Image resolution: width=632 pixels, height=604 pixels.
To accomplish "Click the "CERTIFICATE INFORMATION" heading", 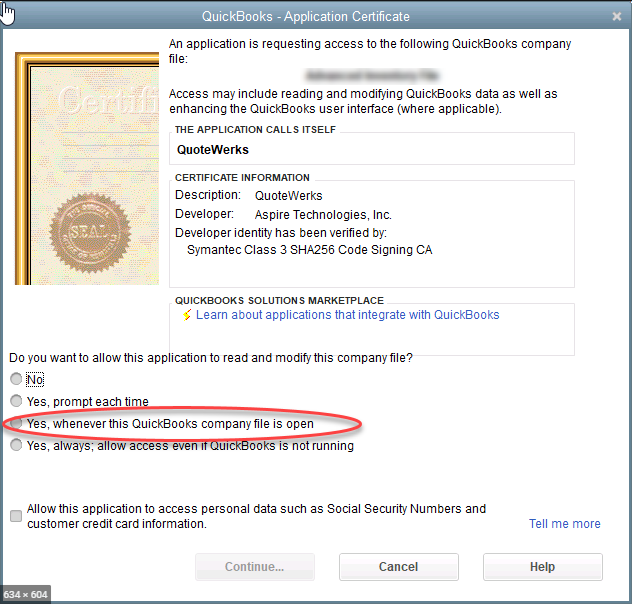I will coord(242,178).
